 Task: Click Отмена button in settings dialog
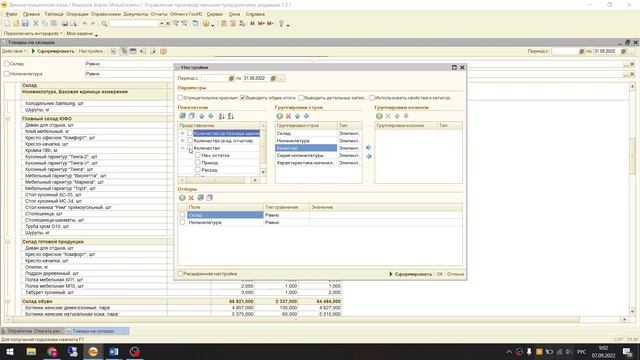tap(456, 274)
